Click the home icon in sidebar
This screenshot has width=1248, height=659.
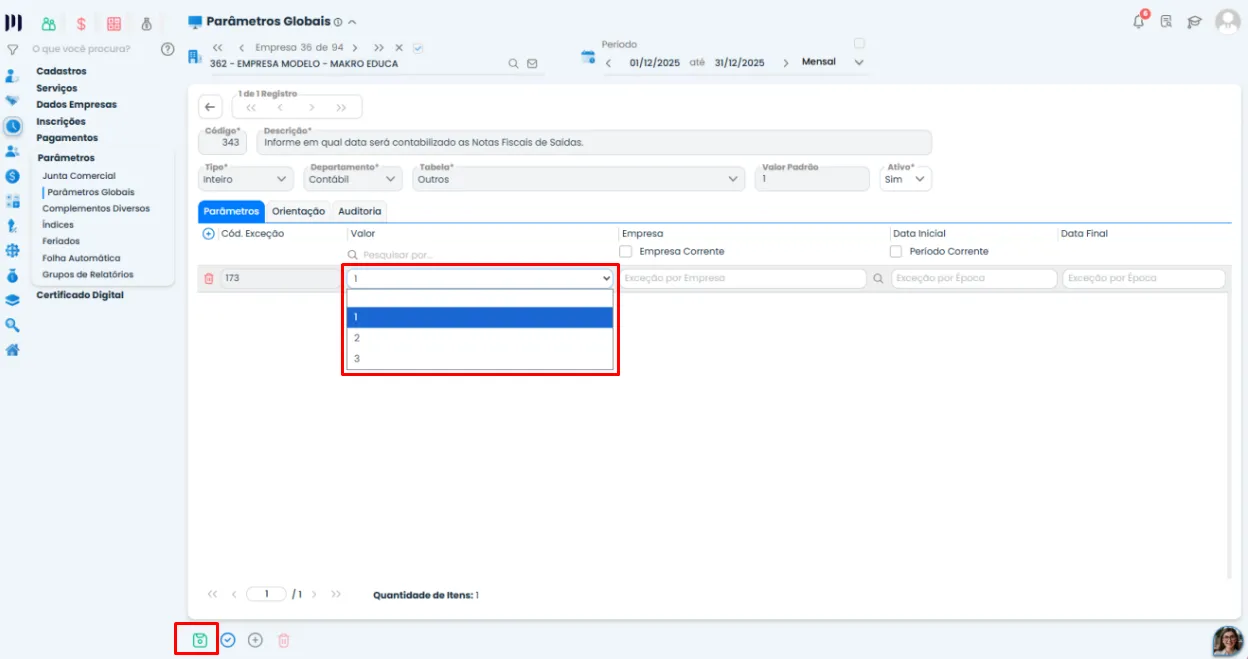point(13,350)
